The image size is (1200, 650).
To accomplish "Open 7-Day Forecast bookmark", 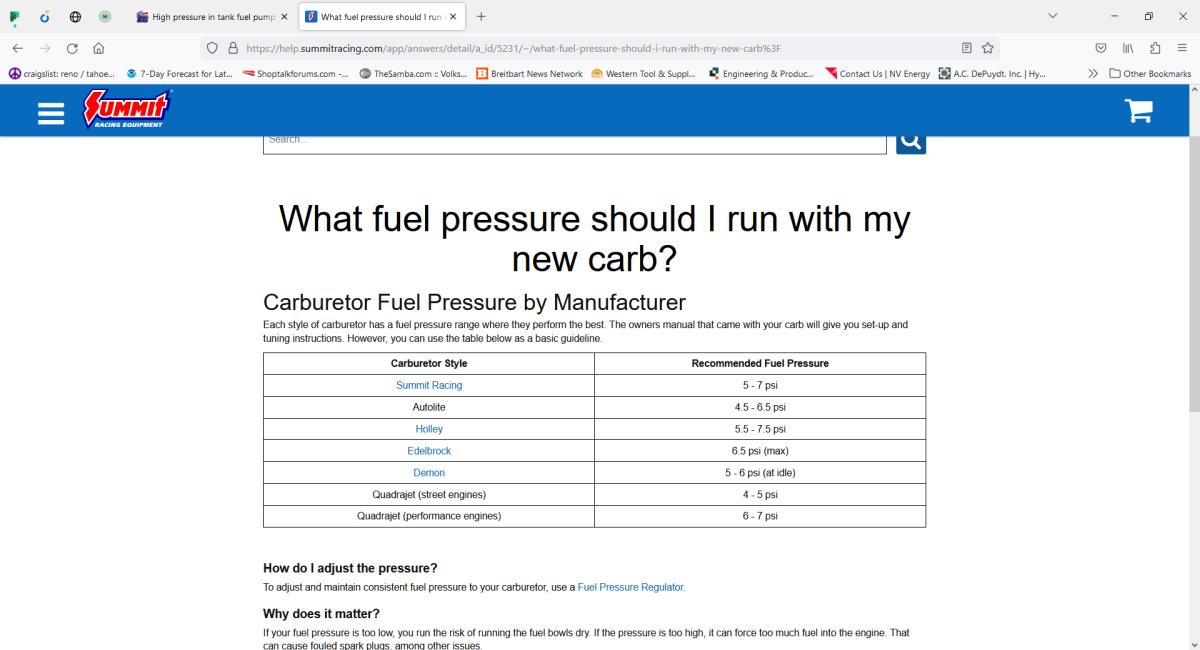I will pyautogui.click(x=180, y=74).
